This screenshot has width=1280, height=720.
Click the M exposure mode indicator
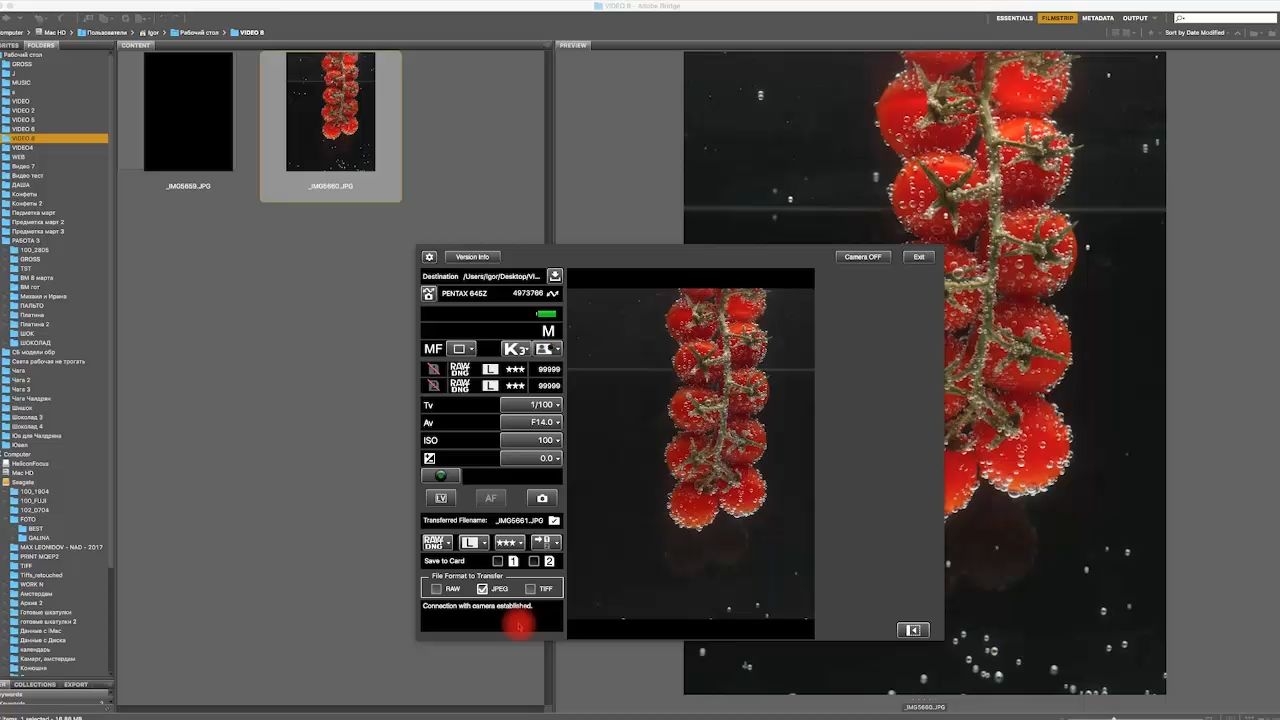pyautogui.click(x=548, y=331)
